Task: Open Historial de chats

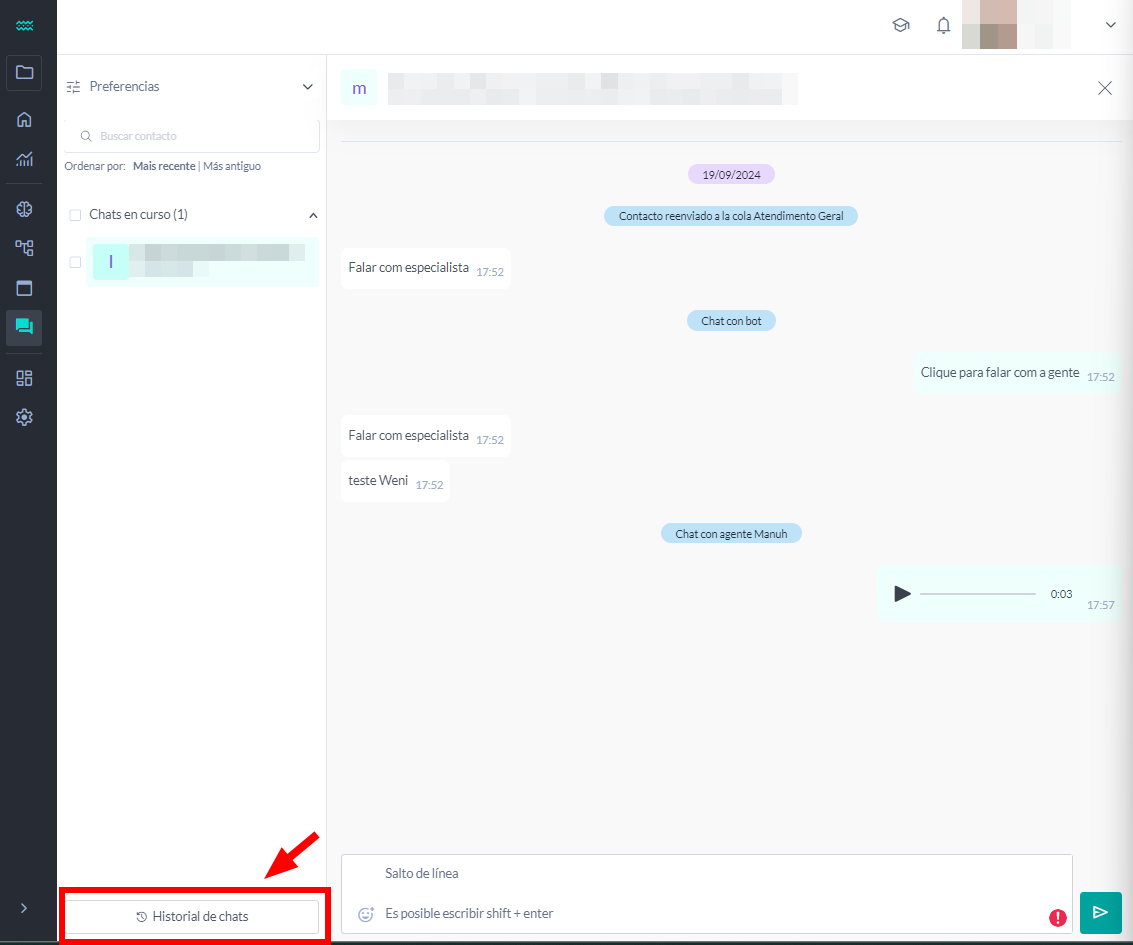Action: [193, 916]
